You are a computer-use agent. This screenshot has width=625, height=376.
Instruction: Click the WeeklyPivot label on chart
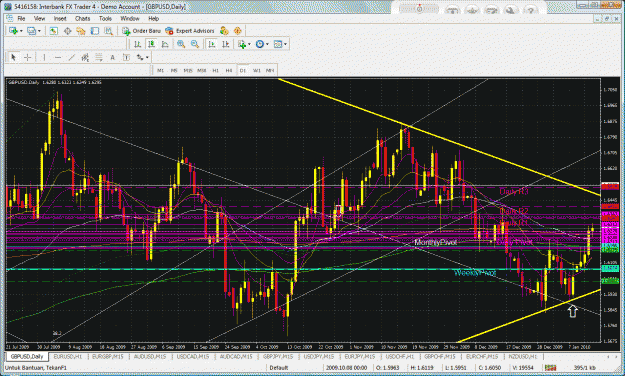[x=475, y=273]
